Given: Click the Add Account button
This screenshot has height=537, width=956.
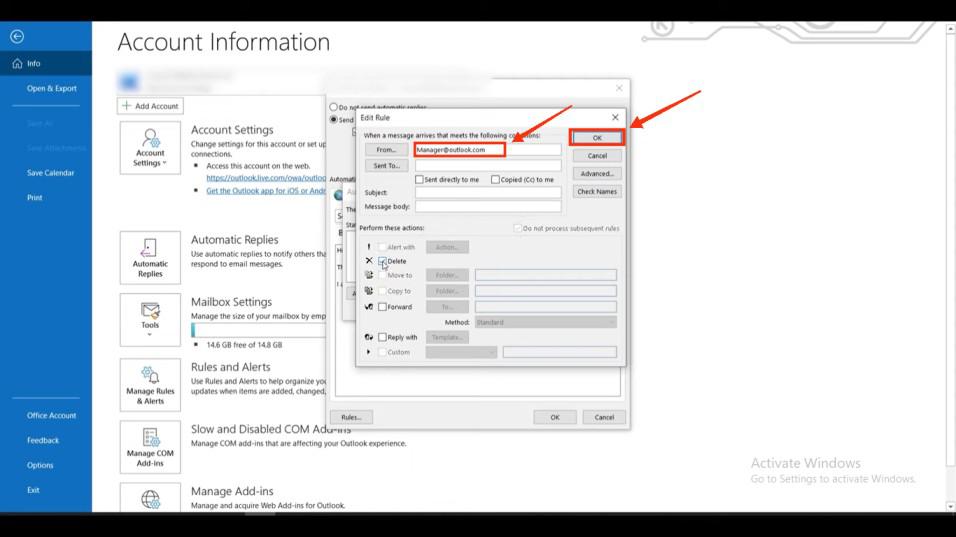Looking at the screenshot, I should pos(150,106).
